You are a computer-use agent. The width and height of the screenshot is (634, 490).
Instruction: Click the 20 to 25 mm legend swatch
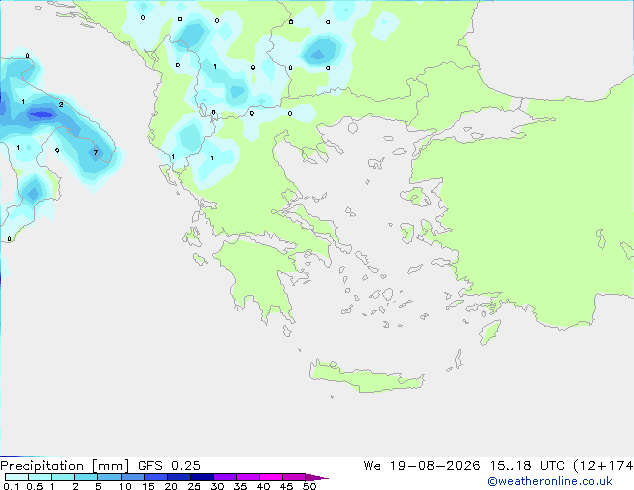click(179, 477)
